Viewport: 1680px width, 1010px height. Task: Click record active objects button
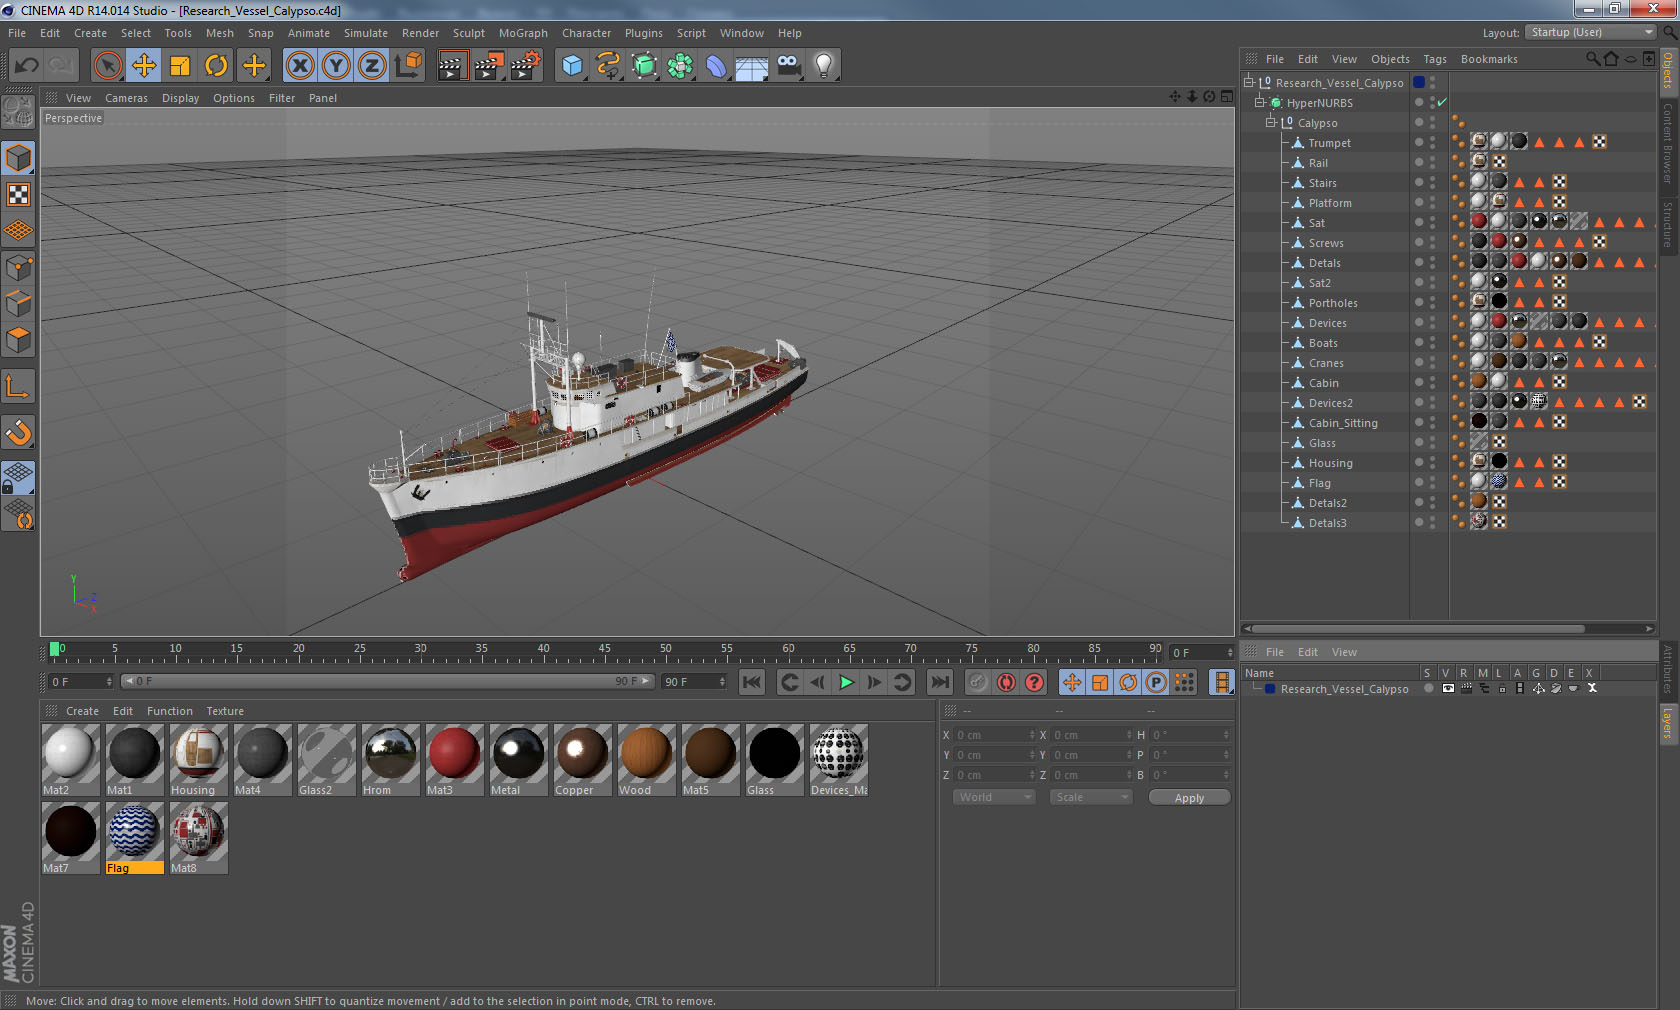[978, 682]
